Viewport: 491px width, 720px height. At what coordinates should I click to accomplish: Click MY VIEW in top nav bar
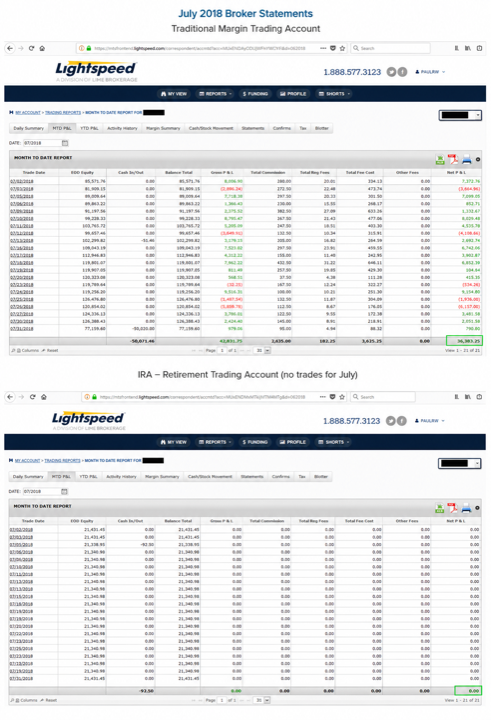pyautogui.click(x=174, y=94)
